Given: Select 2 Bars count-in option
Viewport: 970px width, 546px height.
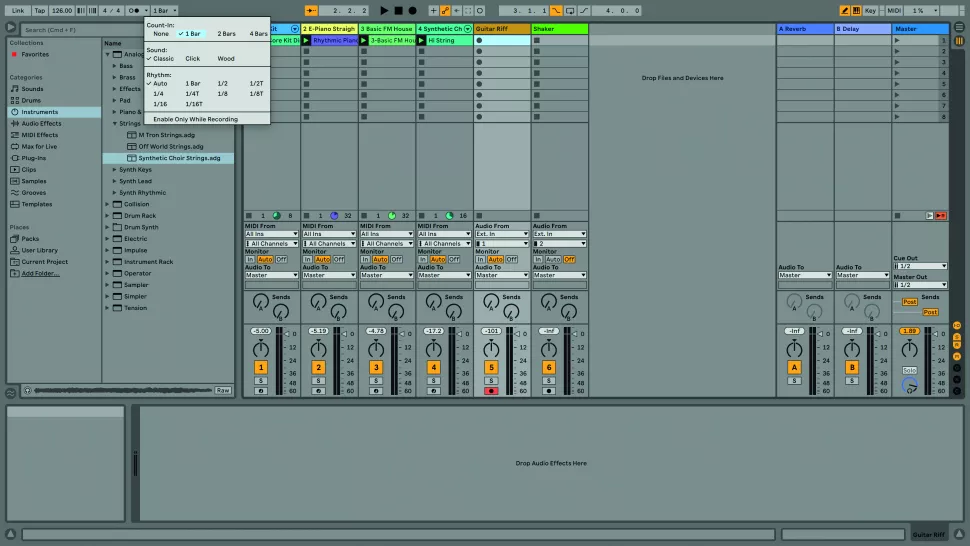Looking at the screenshot, I should pos(227,33).
